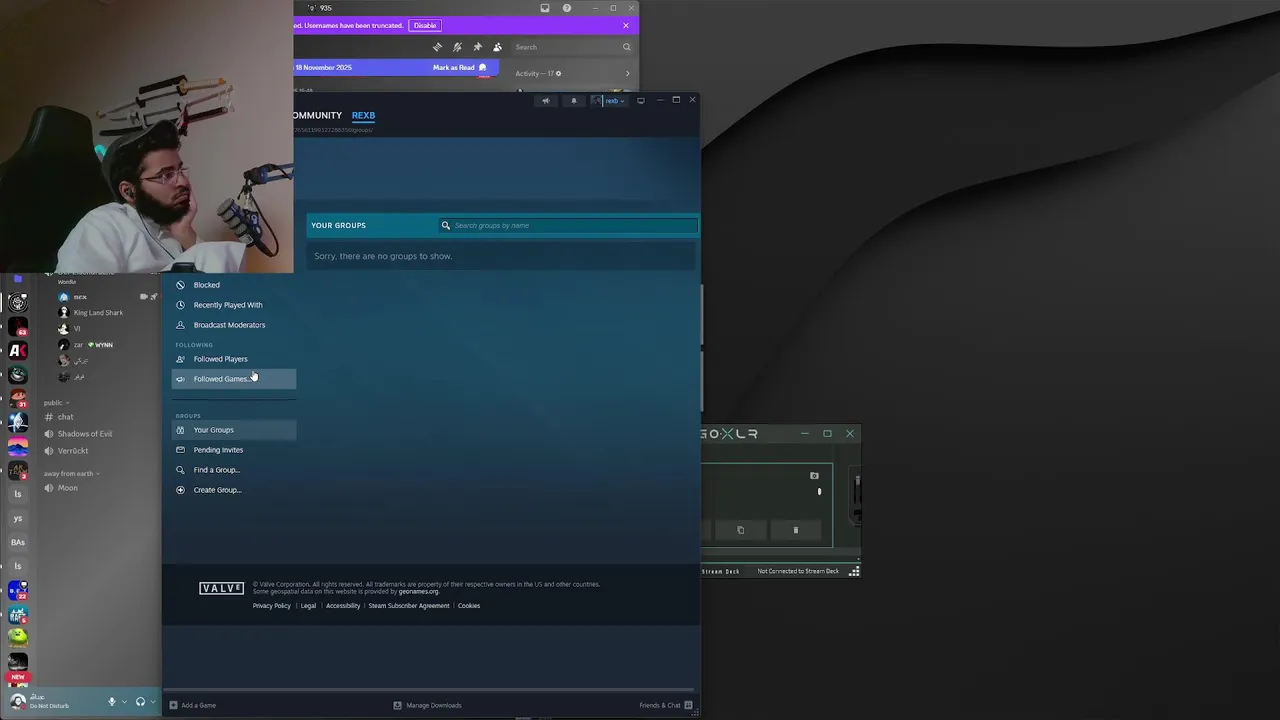Screen dimensions: 1280x720
Task: Open Followed Players in sidebar
Action: [233, 359]
